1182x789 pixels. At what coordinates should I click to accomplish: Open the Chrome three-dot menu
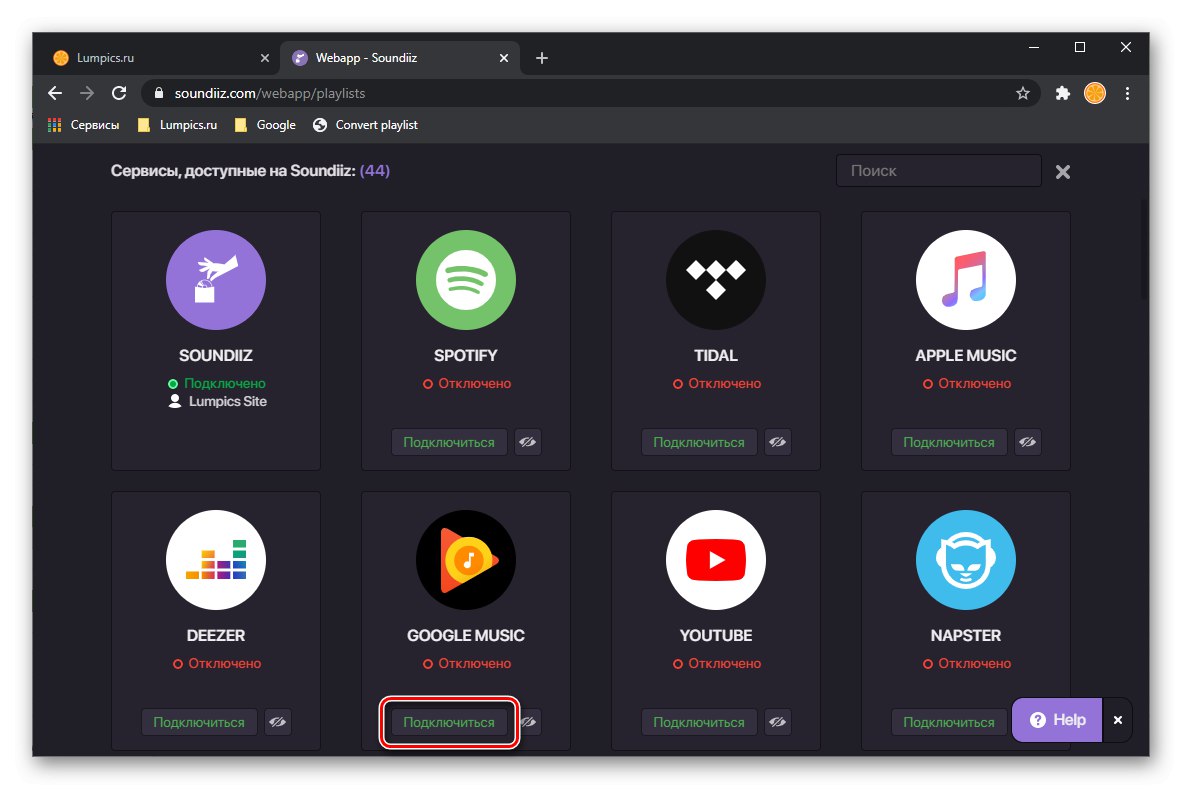tap(1127, 93)
